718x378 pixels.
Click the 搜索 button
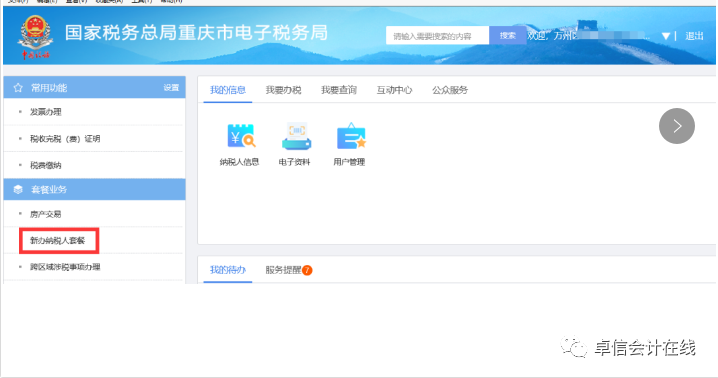pos(507,35)
